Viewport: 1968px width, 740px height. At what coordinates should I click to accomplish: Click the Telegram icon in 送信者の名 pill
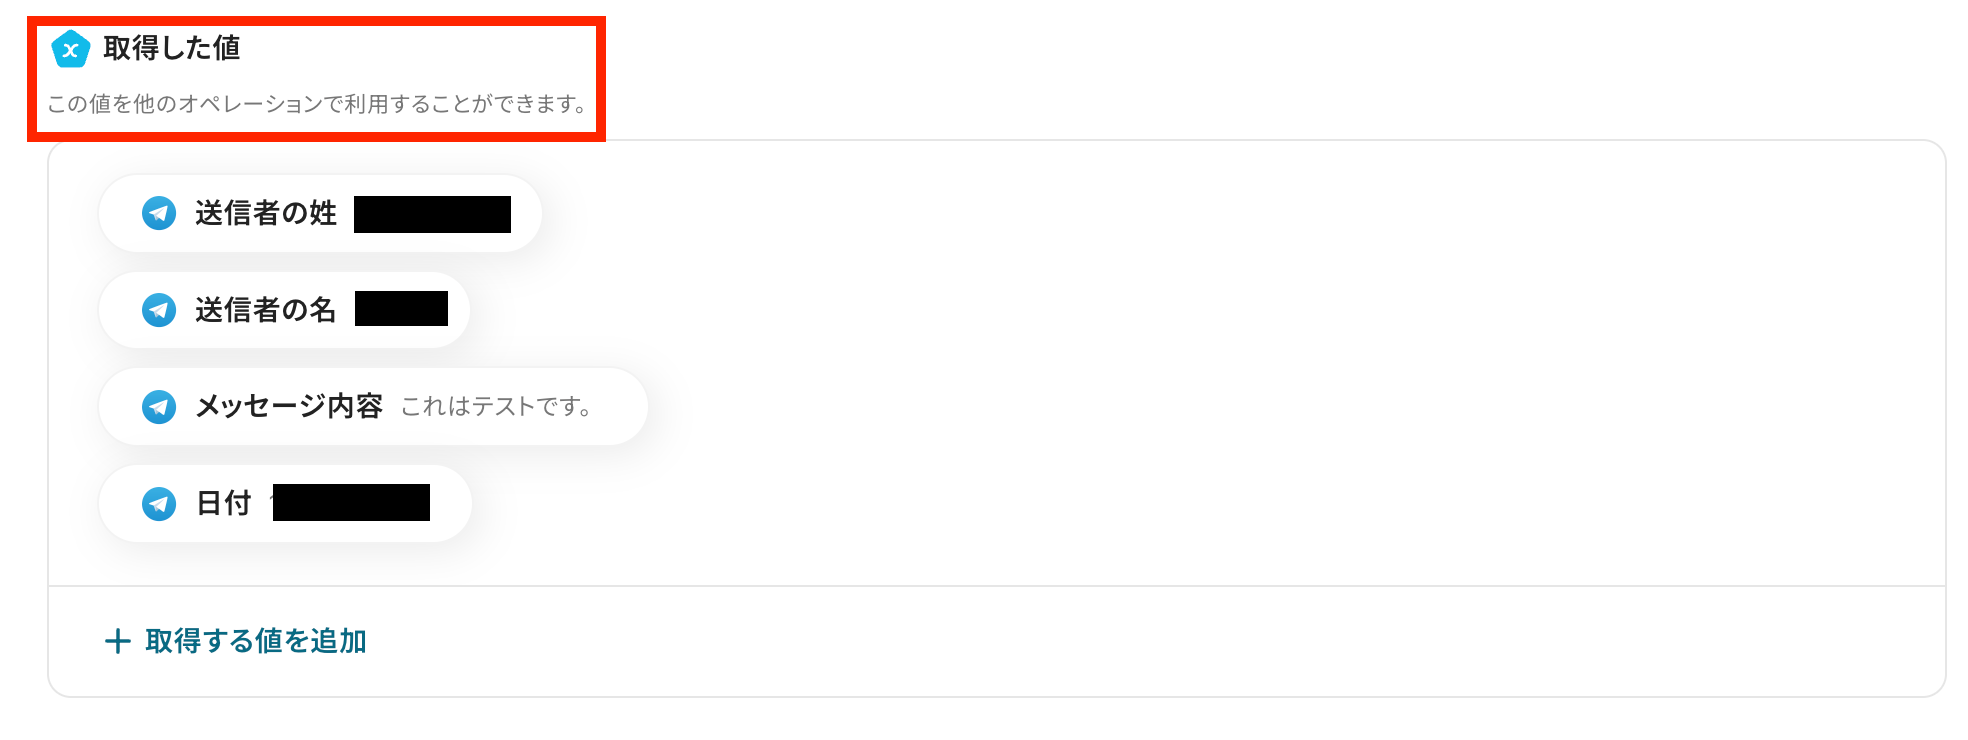tap(159, 310)
